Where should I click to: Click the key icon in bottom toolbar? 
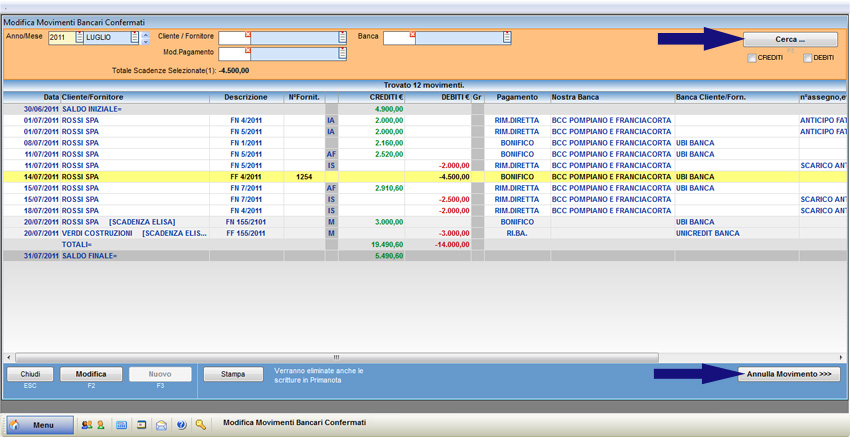(201, 425)
